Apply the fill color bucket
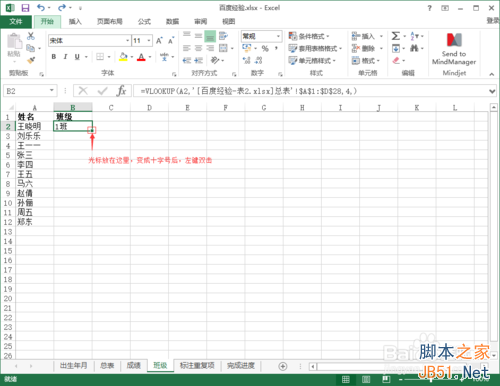Image resolution: width=500 pixels, height=386 pixels. (123, 57)
